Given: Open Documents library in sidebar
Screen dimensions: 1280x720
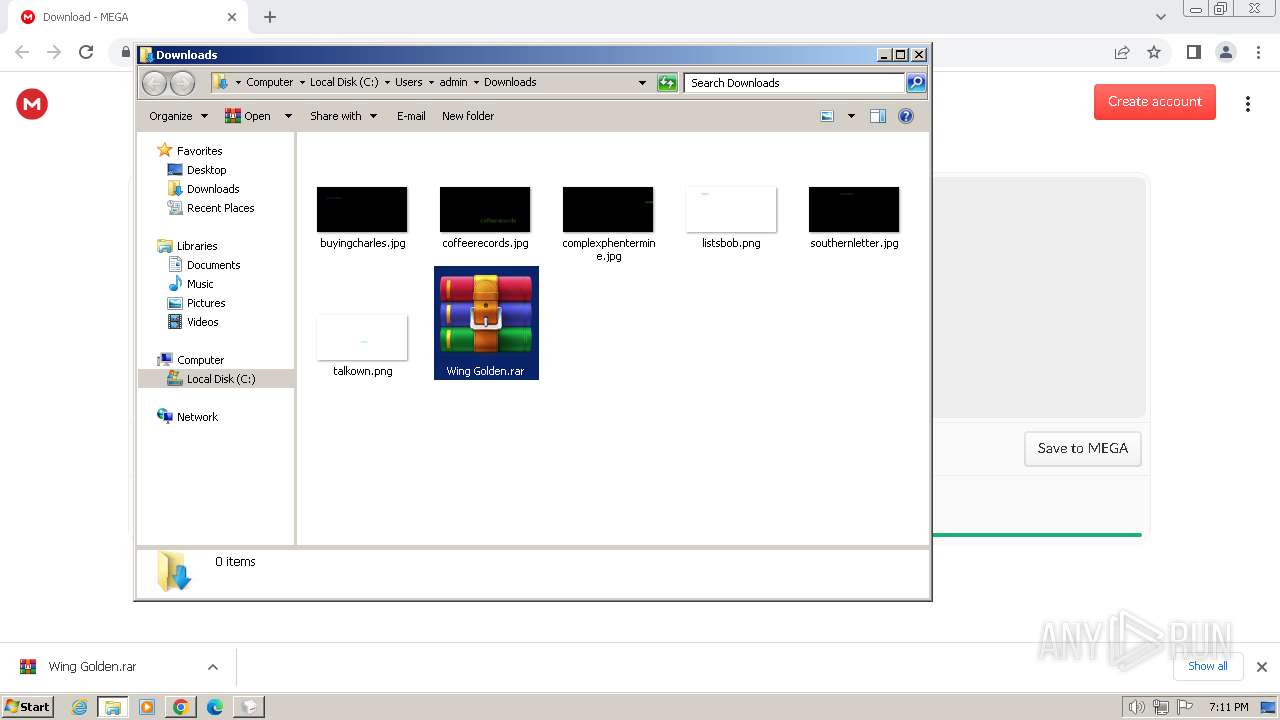Looking at the screenshot, I should tap(213, 265).
